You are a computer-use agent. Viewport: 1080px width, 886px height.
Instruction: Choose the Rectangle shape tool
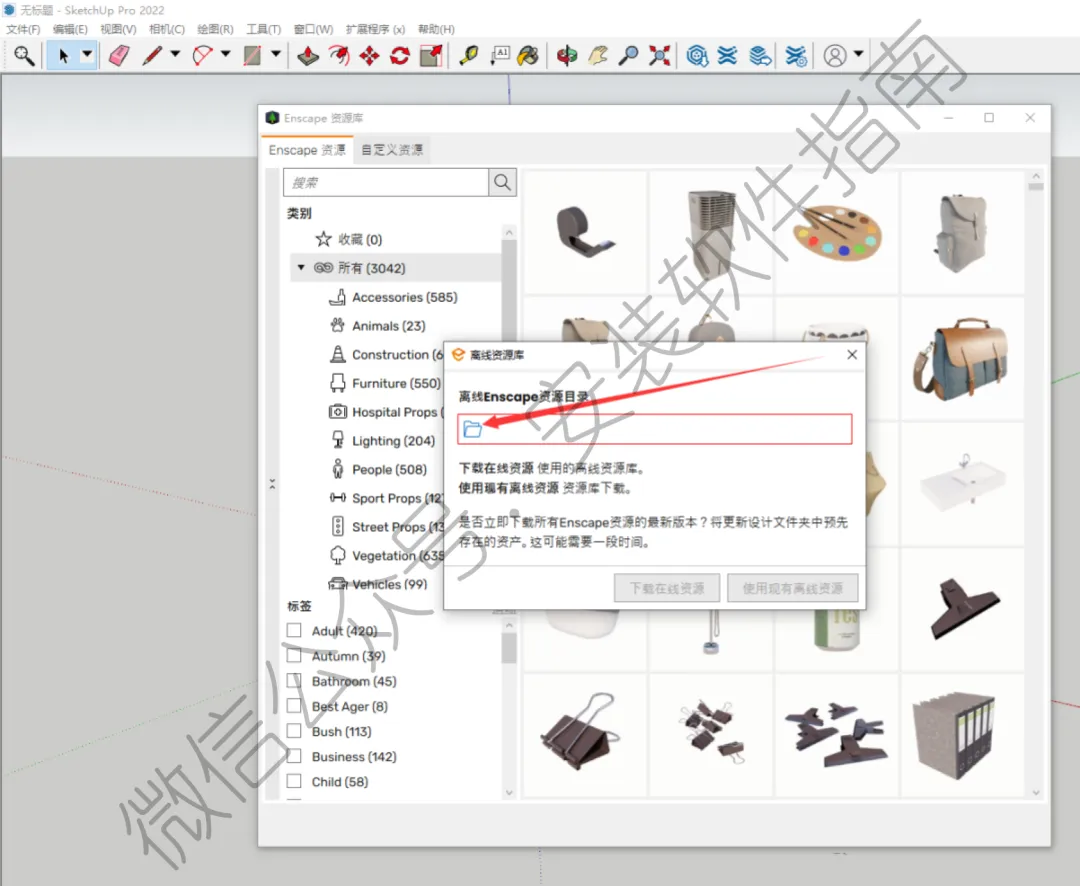252,56
